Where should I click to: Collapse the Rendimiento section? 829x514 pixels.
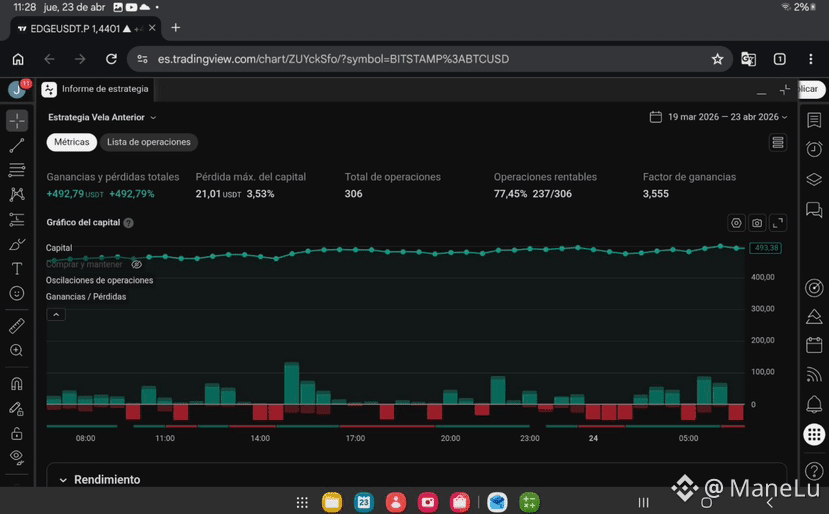point(63,480)
